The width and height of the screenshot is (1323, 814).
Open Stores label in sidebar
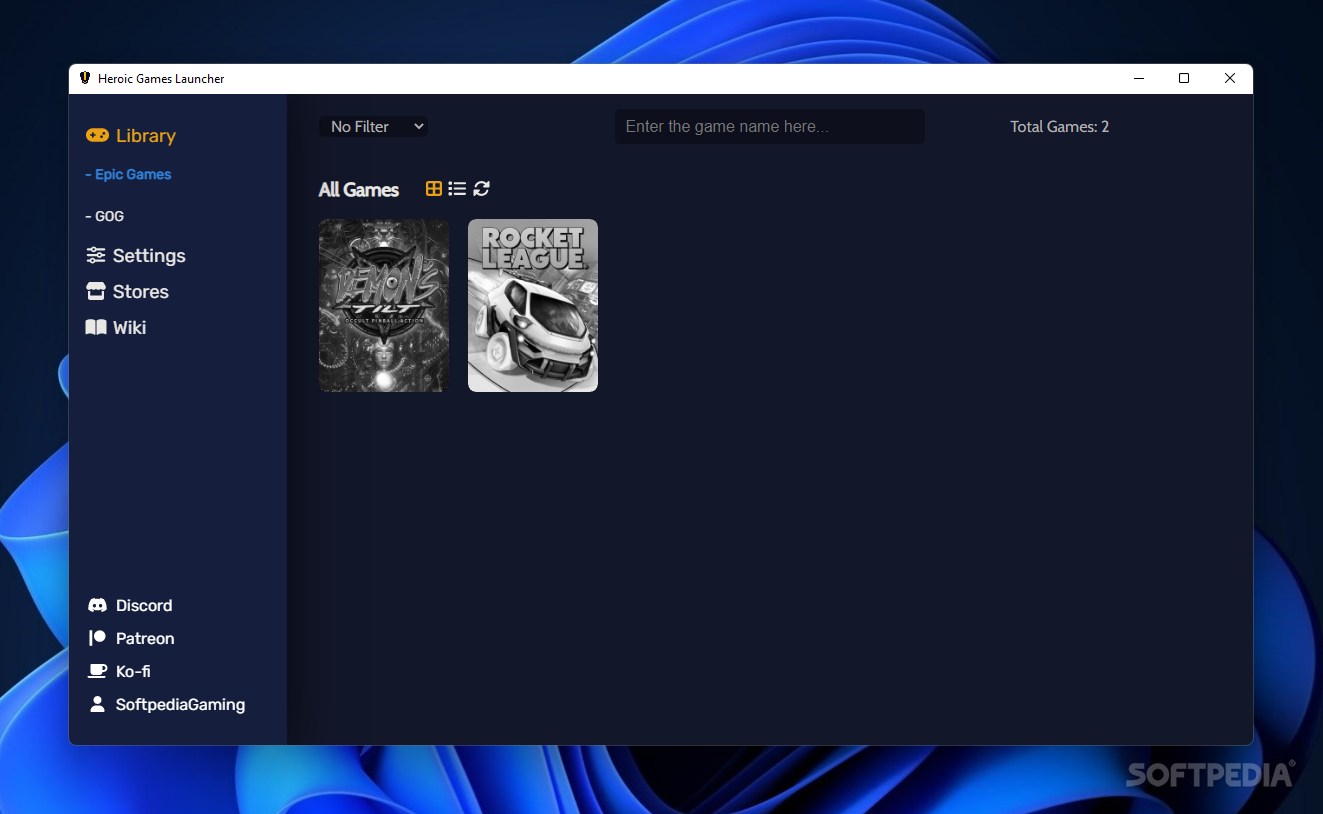click(141, 291)
